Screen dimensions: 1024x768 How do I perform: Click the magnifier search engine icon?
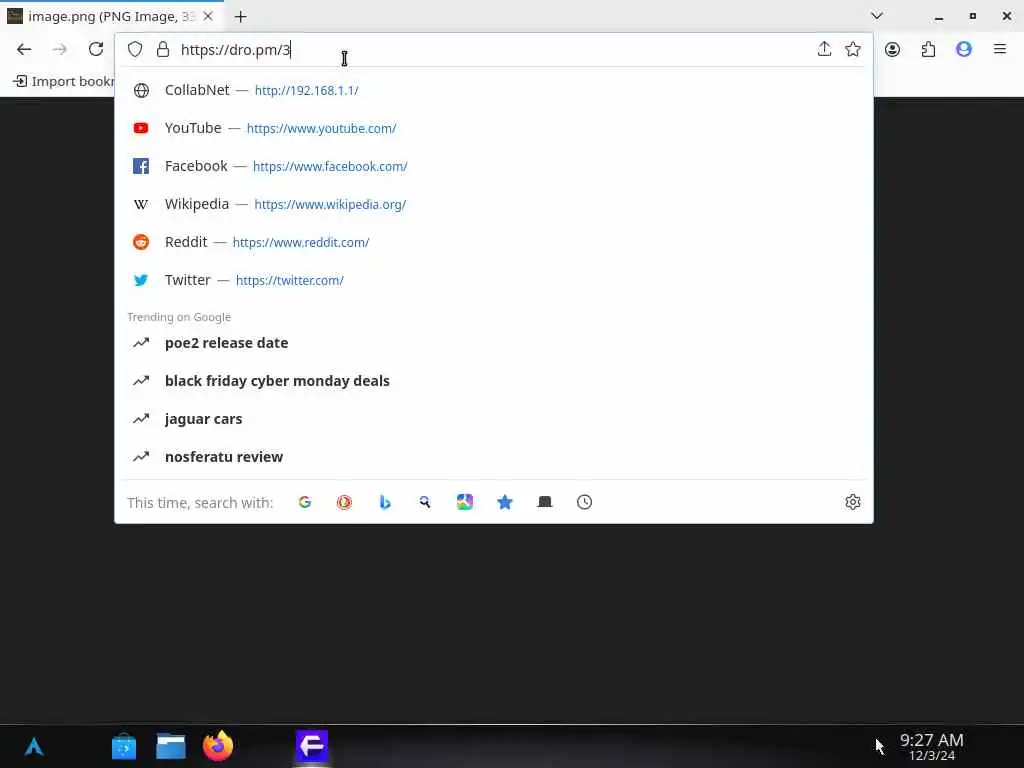[424, 502]
